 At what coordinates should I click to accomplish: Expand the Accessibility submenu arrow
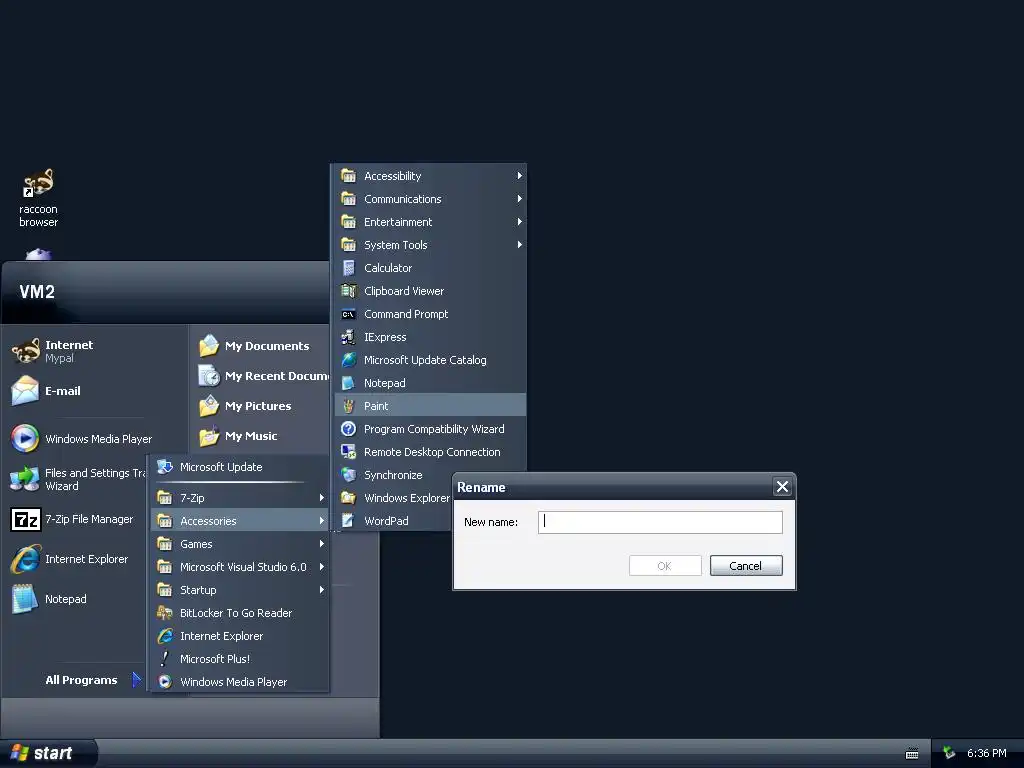(x=519, y=176)
